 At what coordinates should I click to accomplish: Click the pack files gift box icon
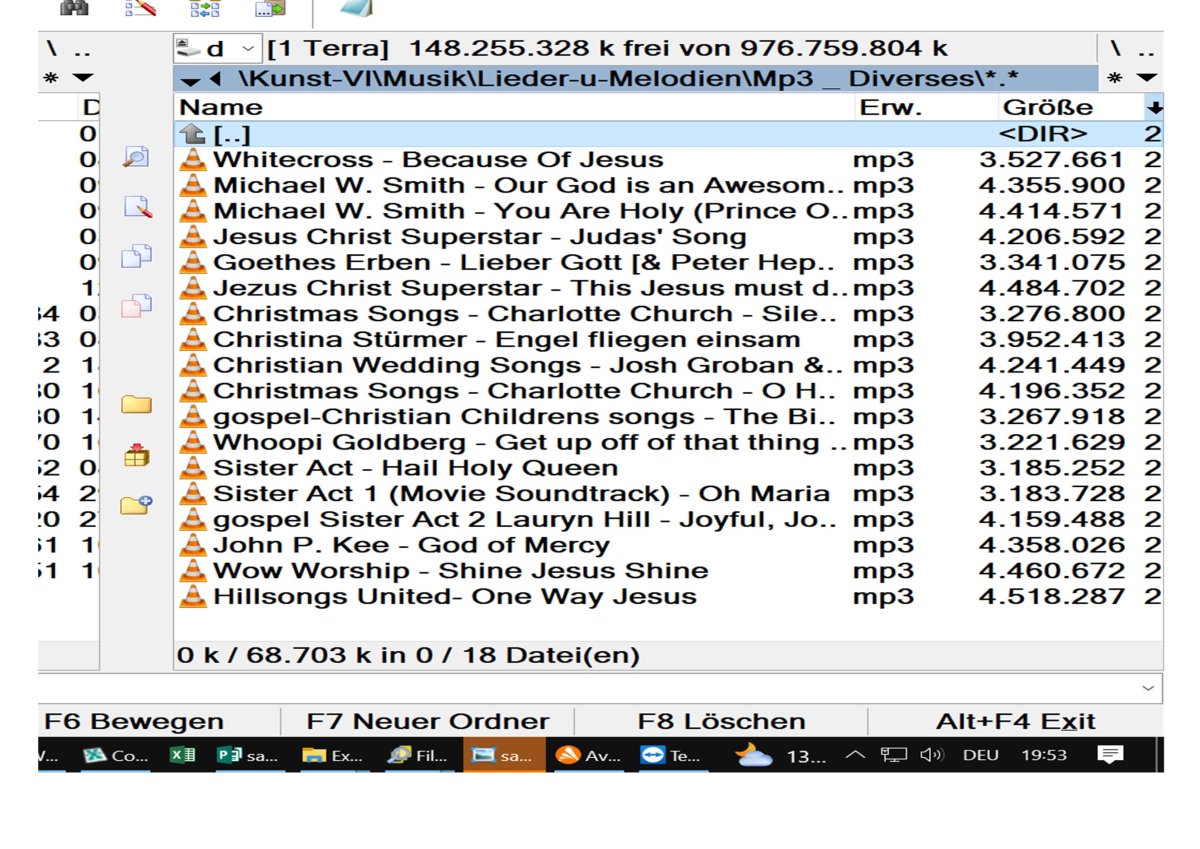[x=136, y=456]
